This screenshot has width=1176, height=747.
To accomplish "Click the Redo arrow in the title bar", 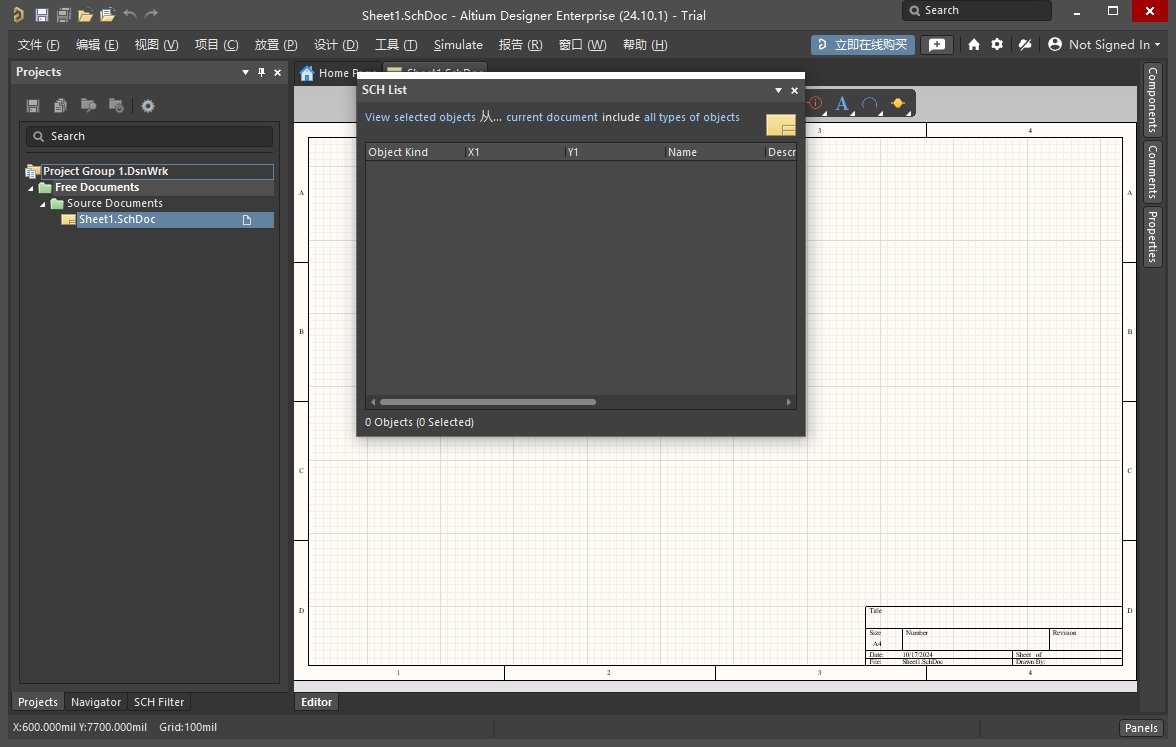I will (152, 14).
